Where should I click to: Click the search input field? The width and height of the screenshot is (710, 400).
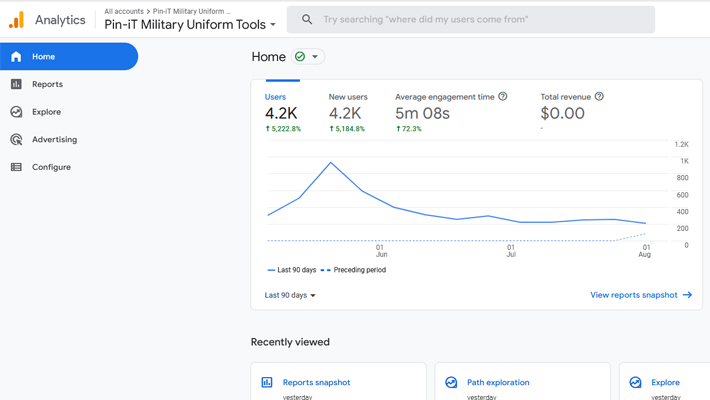point(471,19)
